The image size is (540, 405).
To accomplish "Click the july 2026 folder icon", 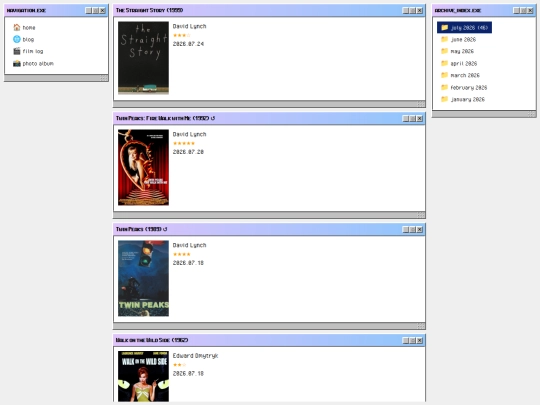I will coord(444,27).
